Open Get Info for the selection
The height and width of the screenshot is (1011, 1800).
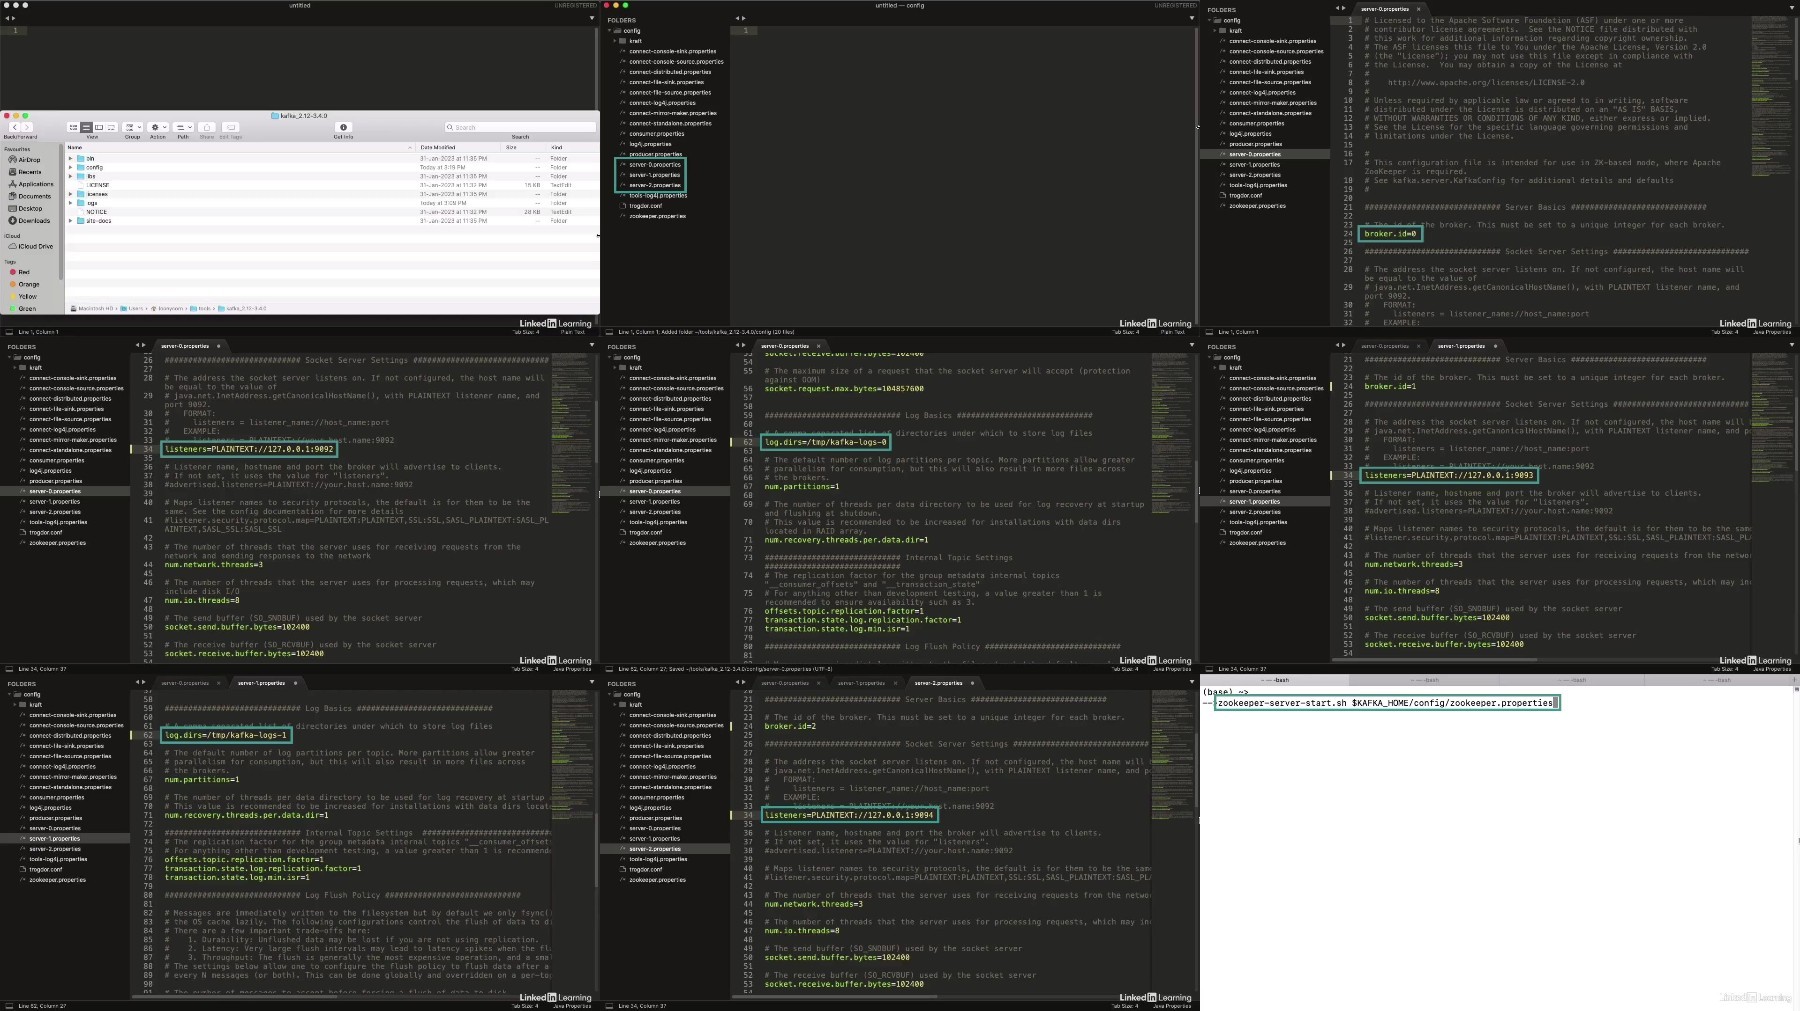click(343, 127)
